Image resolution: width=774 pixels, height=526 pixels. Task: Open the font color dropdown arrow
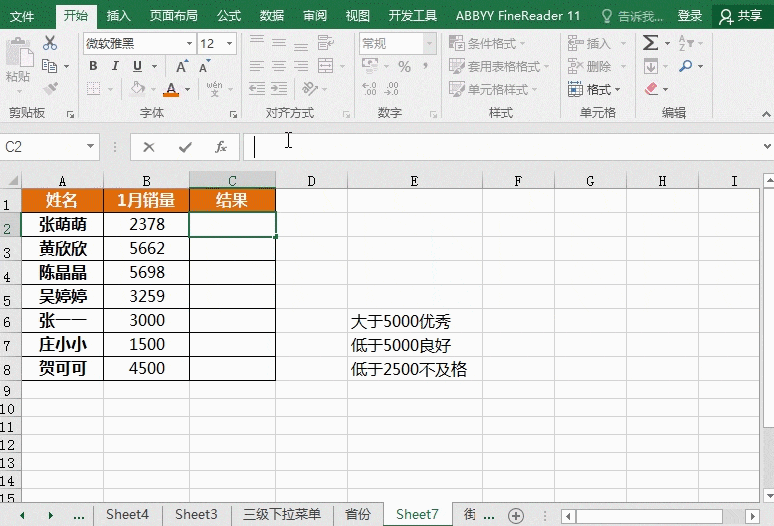188,89
